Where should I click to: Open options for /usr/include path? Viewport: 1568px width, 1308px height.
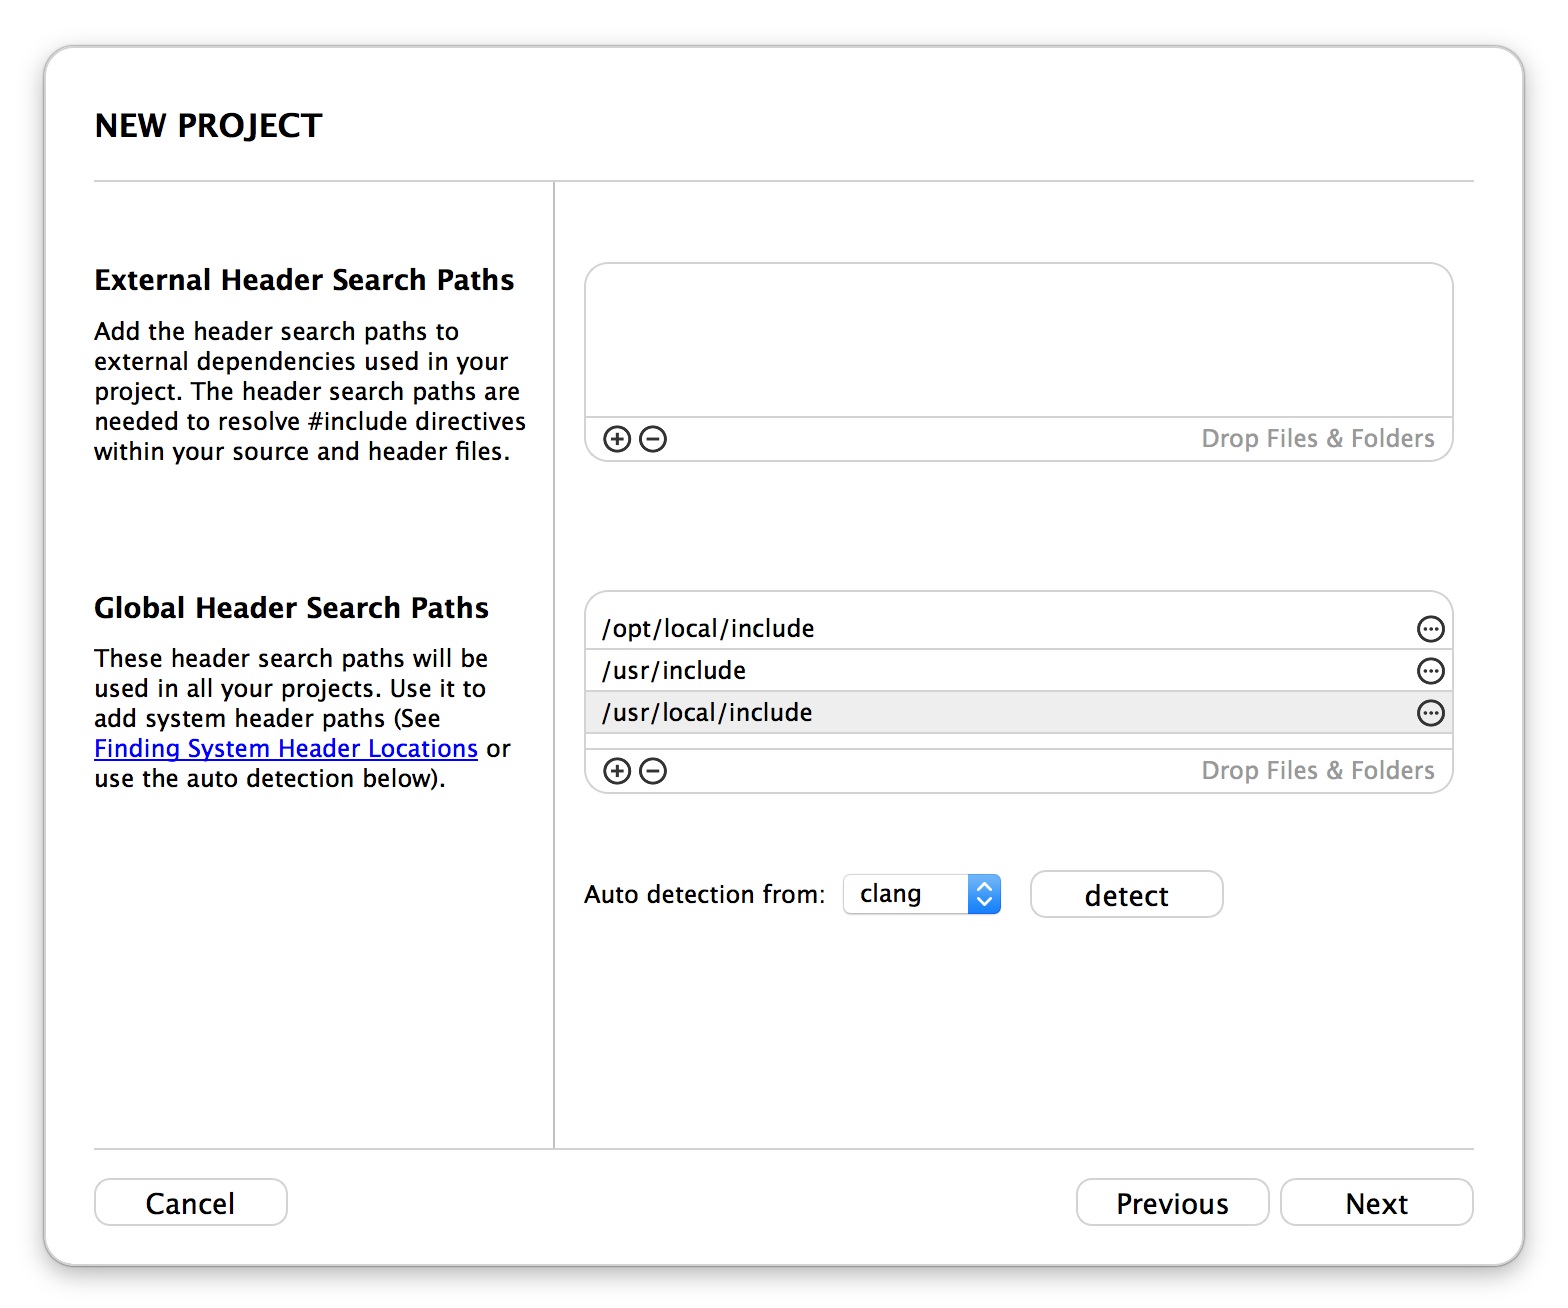coord(1431,671)
